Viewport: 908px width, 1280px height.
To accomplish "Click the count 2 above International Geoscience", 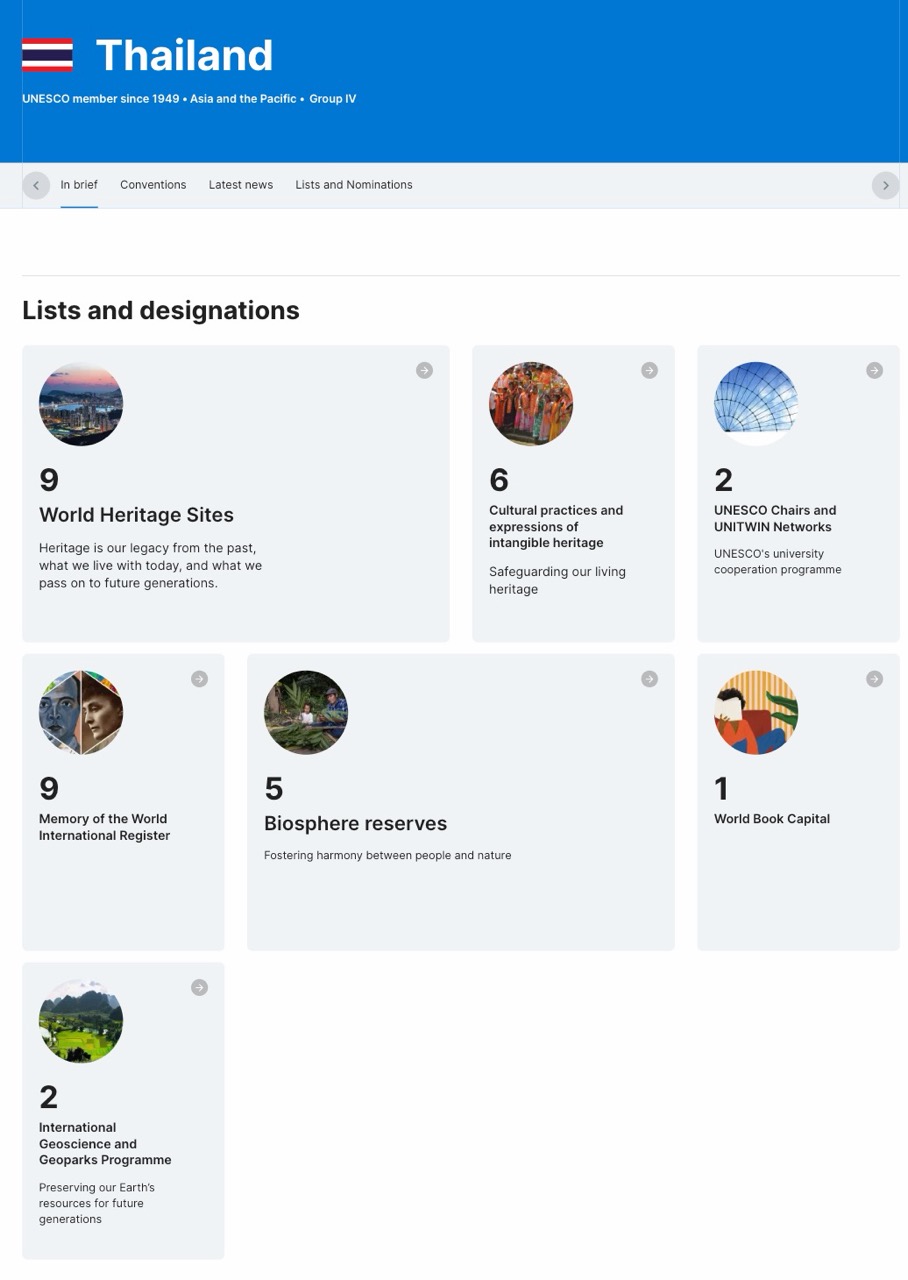I will (48, 1097).
